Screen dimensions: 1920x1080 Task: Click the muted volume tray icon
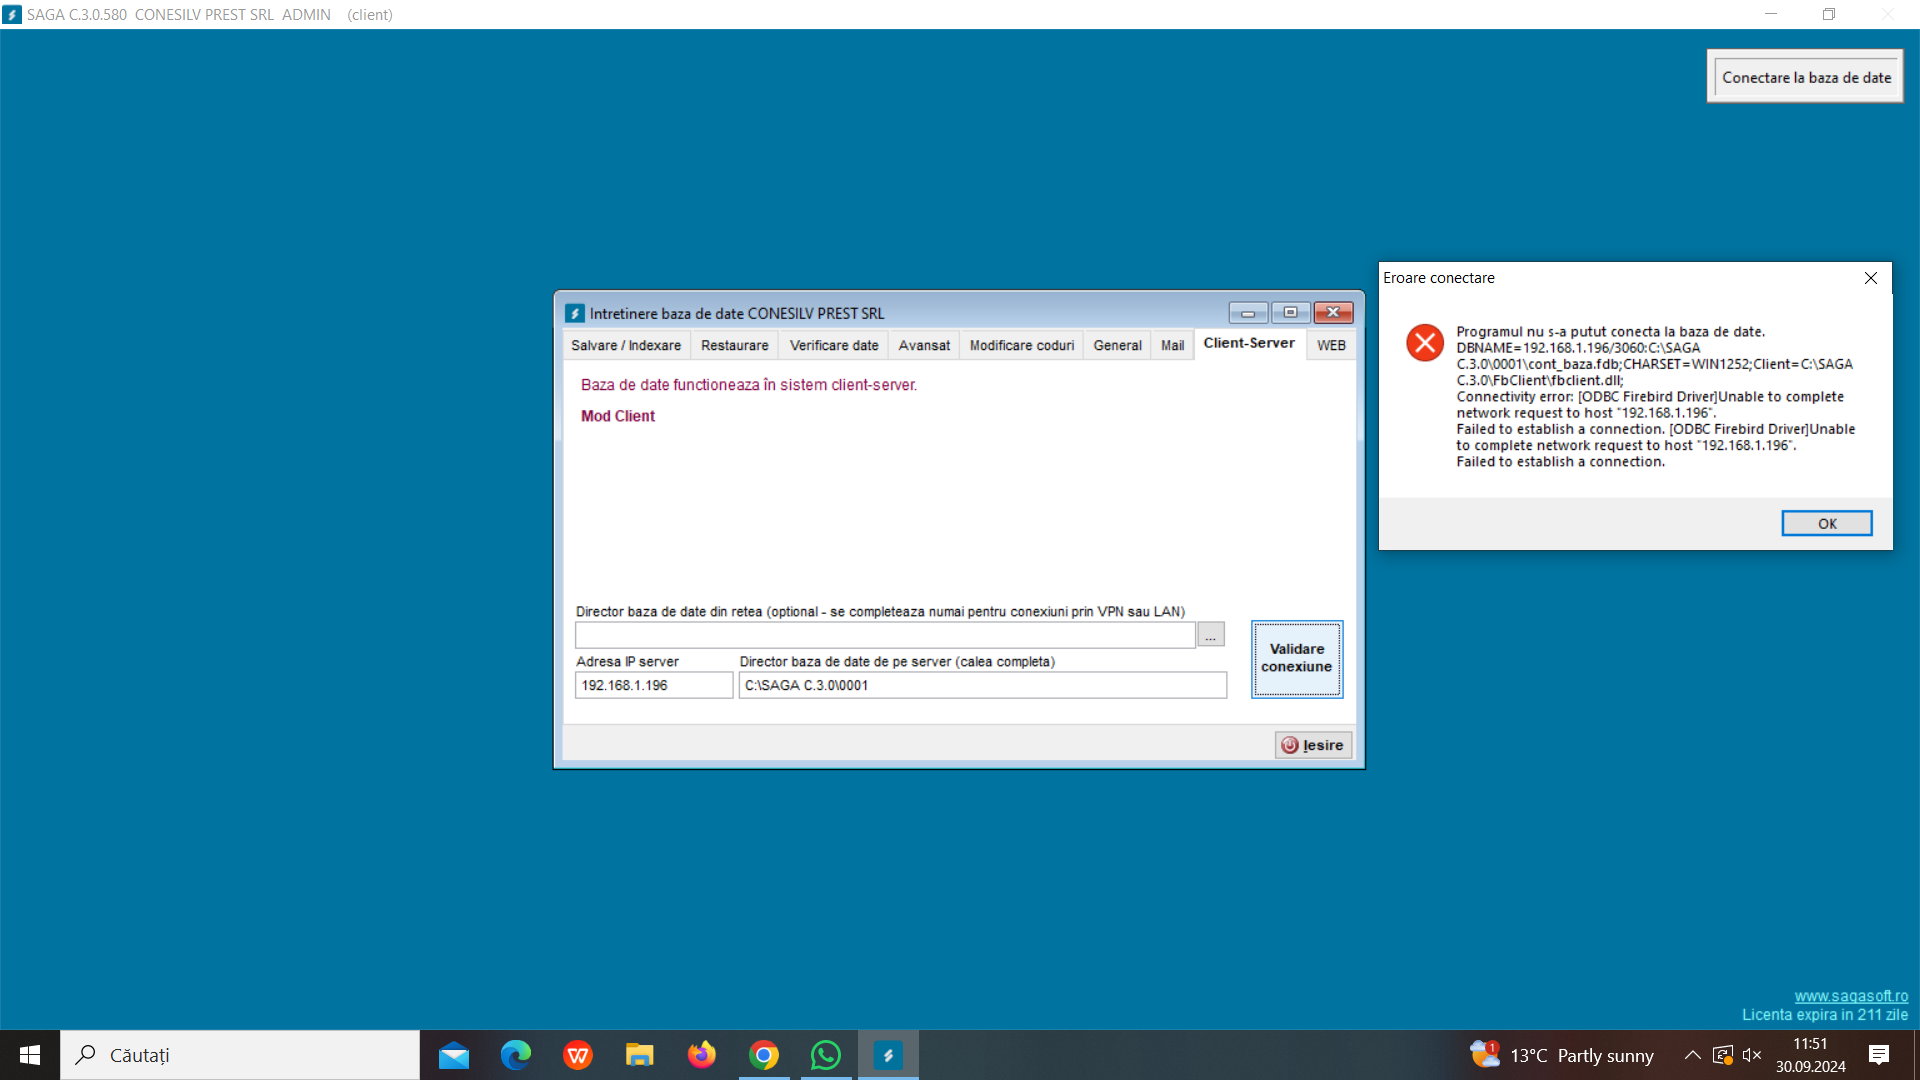1752,1055
